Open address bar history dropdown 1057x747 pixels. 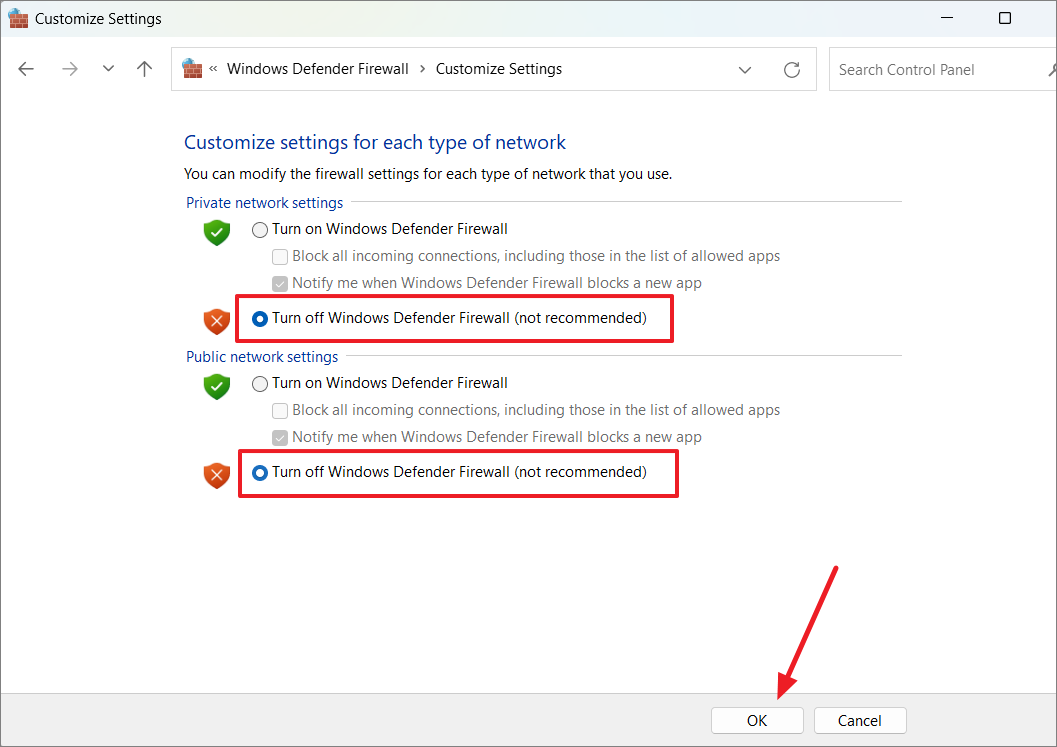[x=745, y=69]
